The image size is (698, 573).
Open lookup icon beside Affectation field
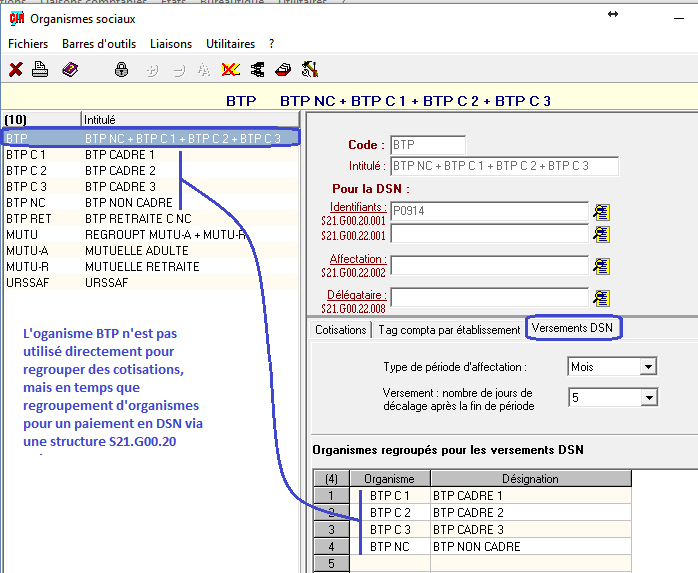(601, 266)
